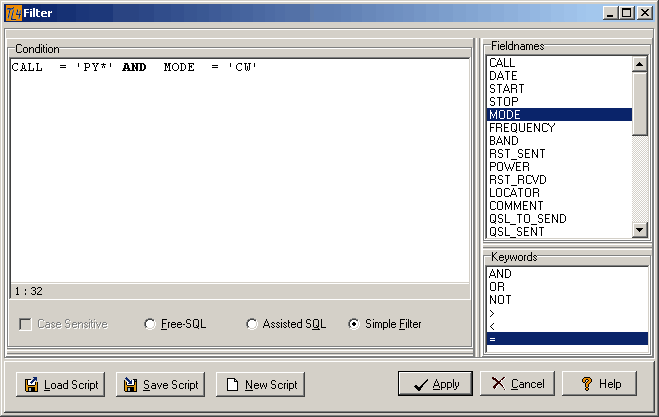
Task: Close the Filter window
Action: pyautogui.click(x=645, y=13)
